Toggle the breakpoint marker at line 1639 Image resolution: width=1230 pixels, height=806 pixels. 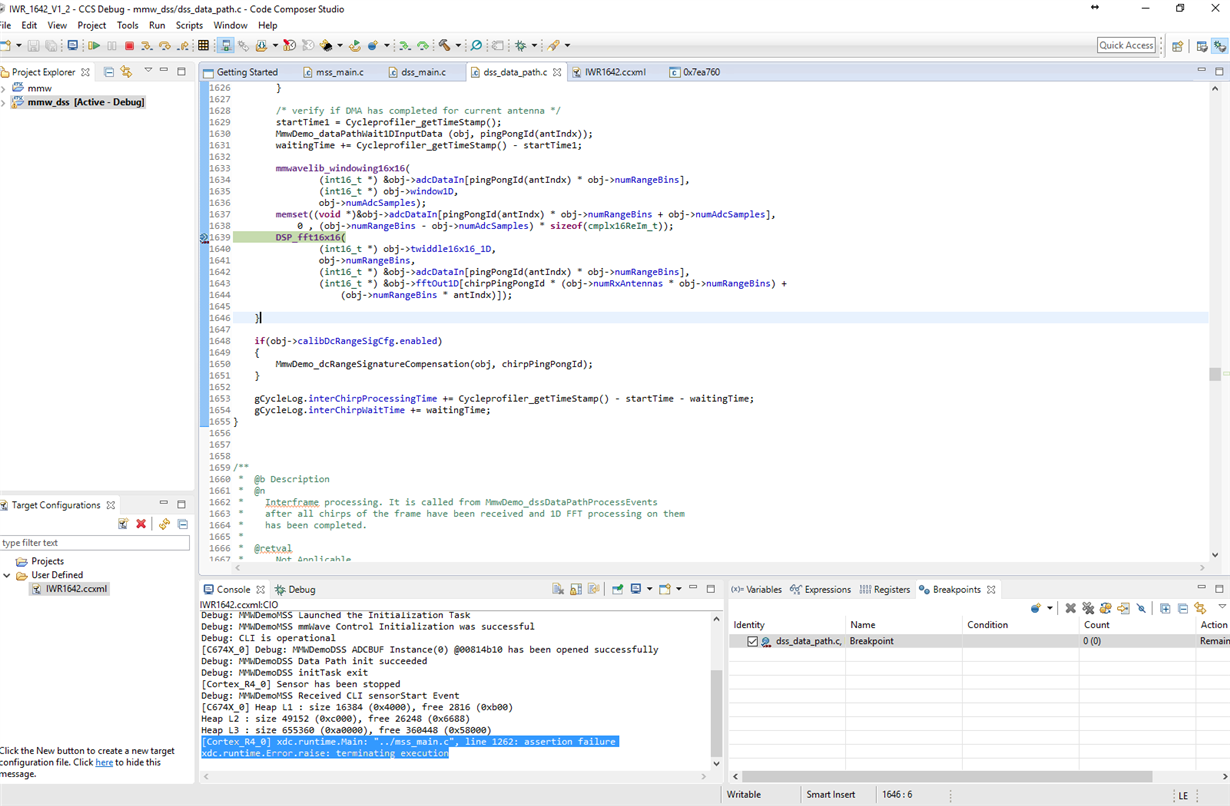click(204, 238)
